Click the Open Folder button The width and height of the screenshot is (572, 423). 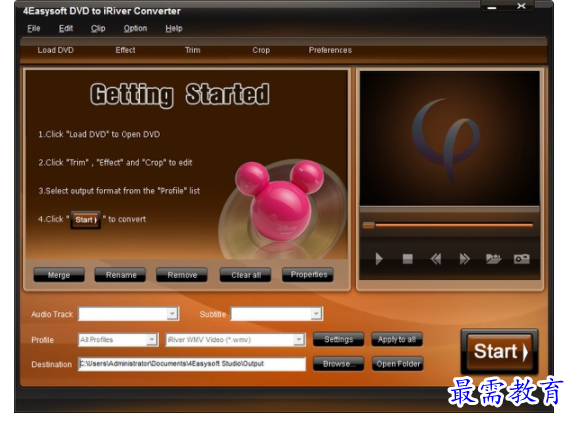(398, 364)
